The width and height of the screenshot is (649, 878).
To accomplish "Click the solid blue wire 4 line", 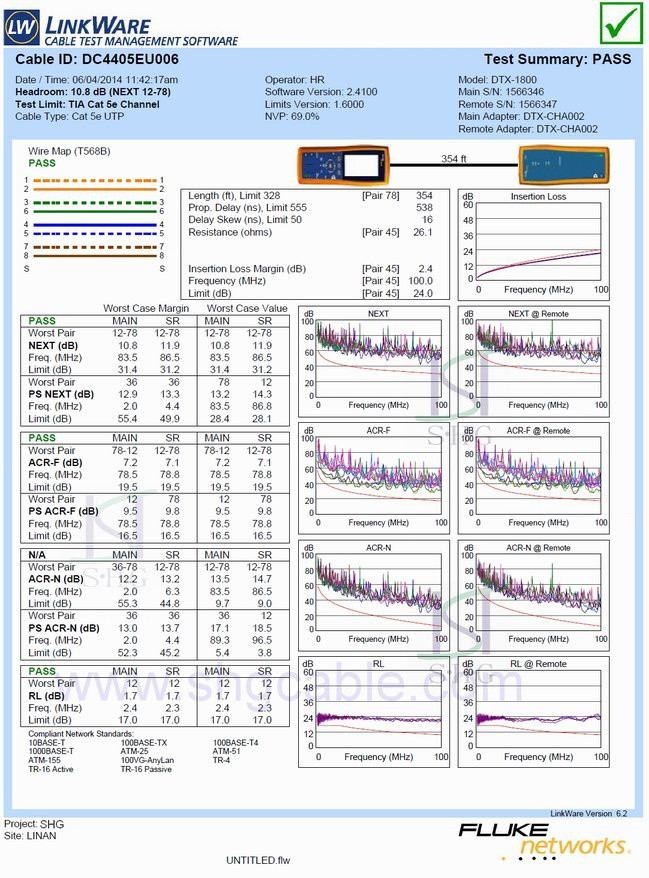I will tap(95, 225).
